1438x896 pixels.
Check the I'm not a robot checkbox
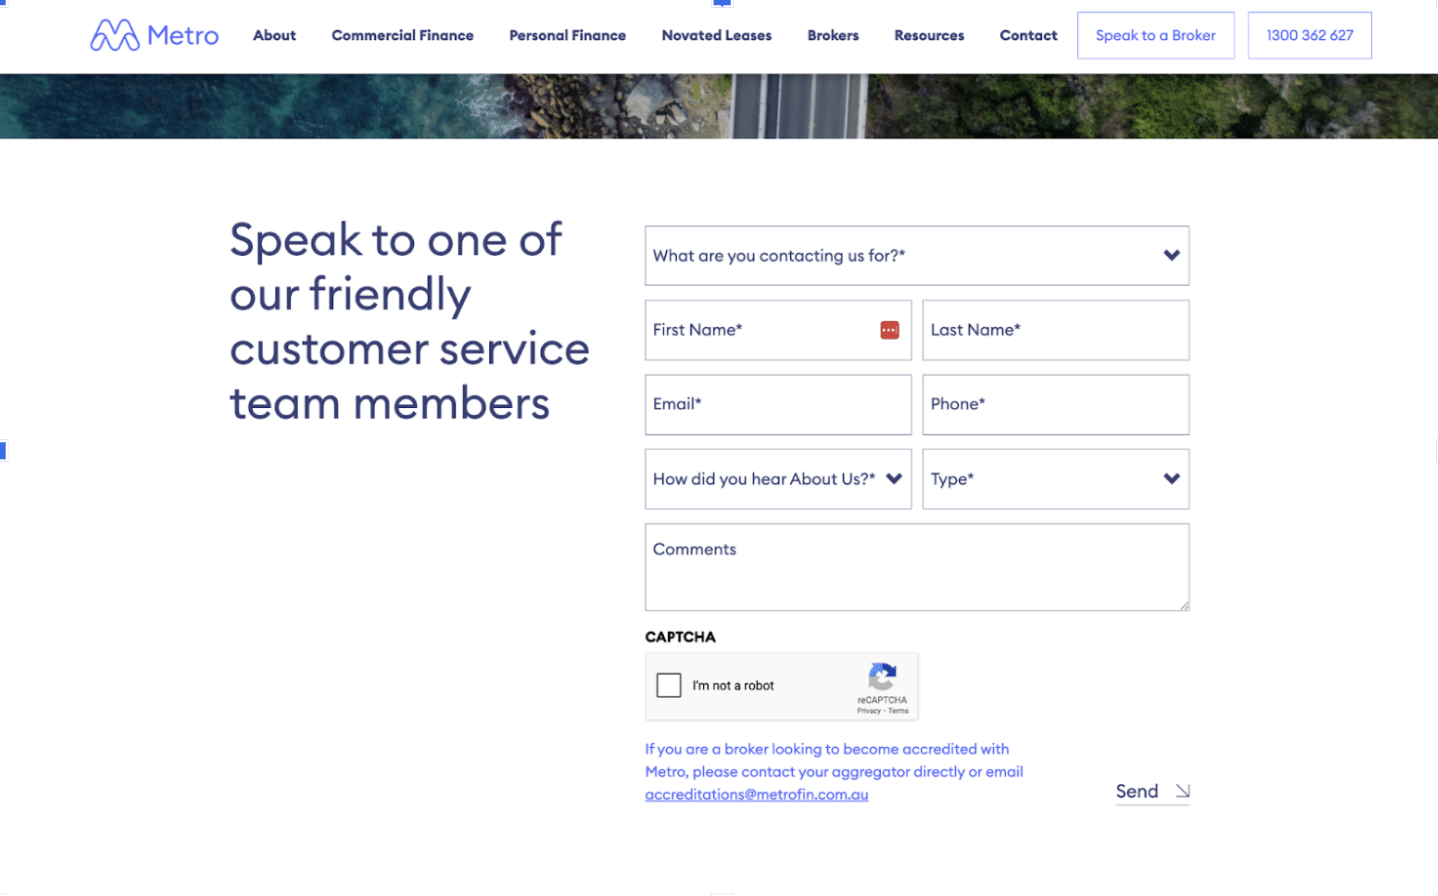(669, 685)
